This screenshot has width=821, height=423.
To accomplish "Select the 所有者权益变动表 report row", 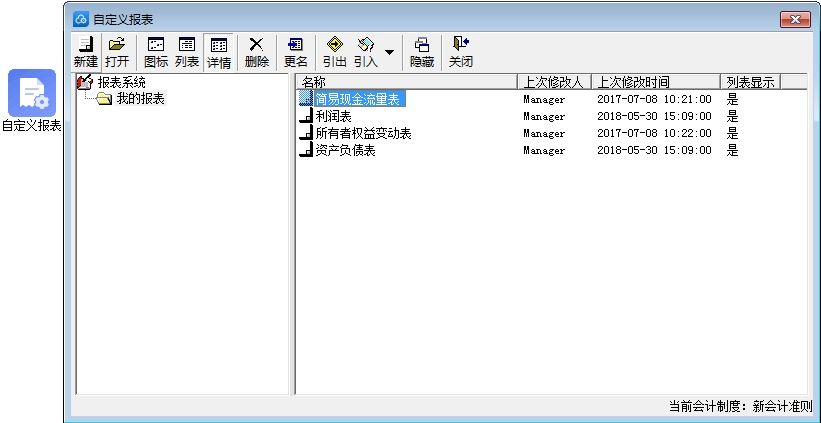I will (551, 133).
